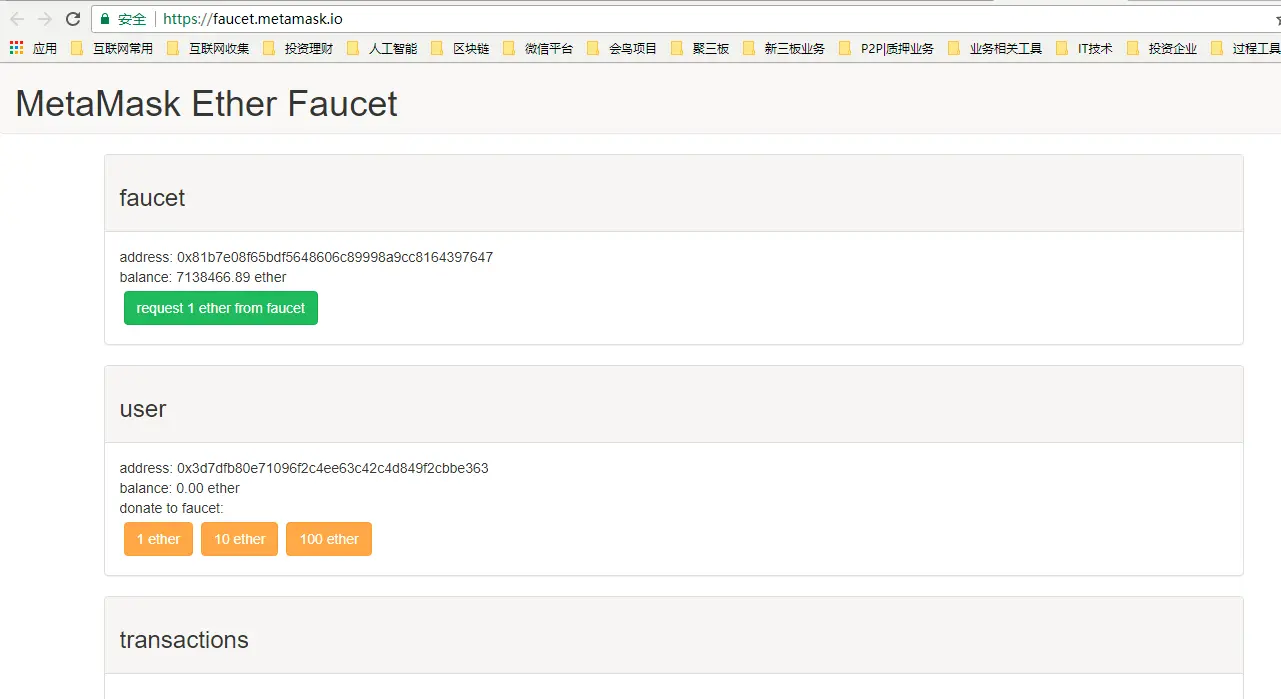1281x699 pixels.
Task: Open the 微信平台 bookmark folder
Action: click(538, 48)
